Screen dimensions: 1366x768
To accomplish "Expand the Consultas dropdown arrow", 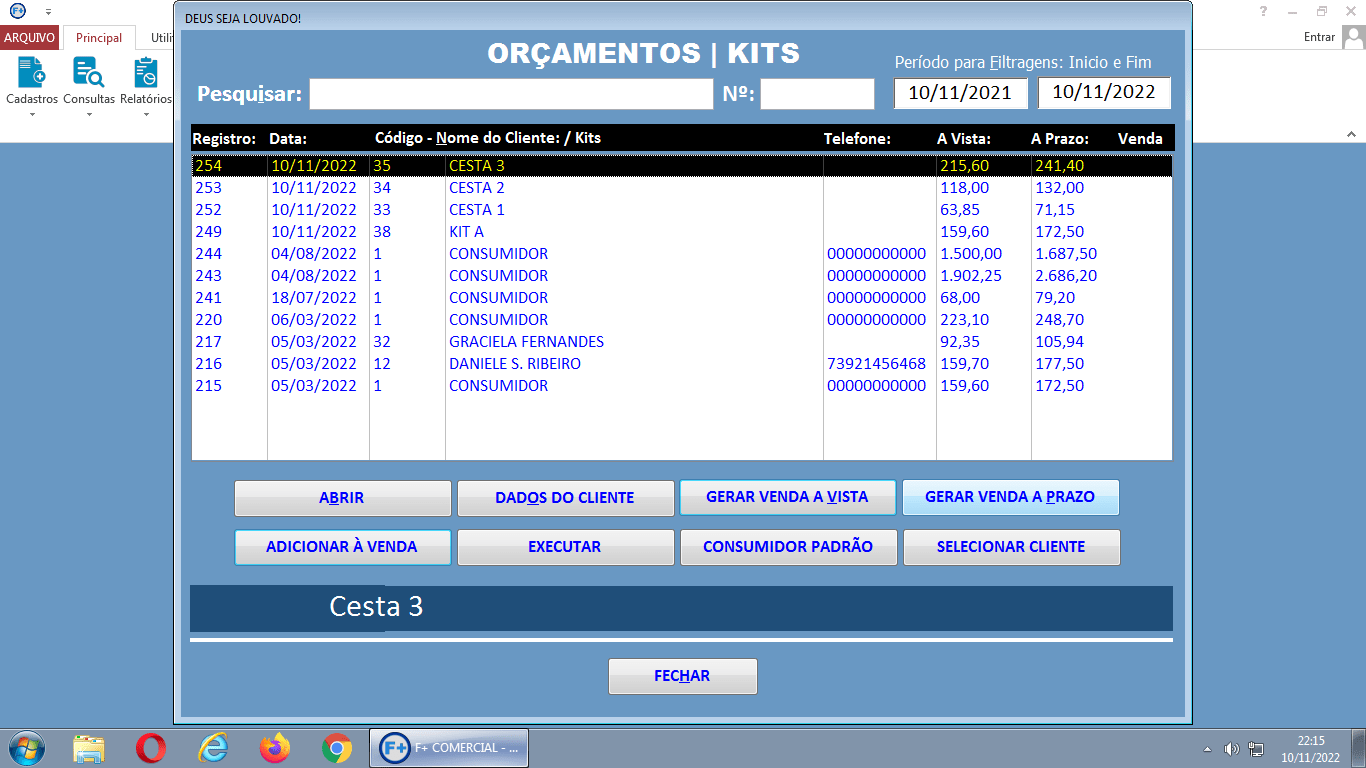I will [x=89, y=114].
